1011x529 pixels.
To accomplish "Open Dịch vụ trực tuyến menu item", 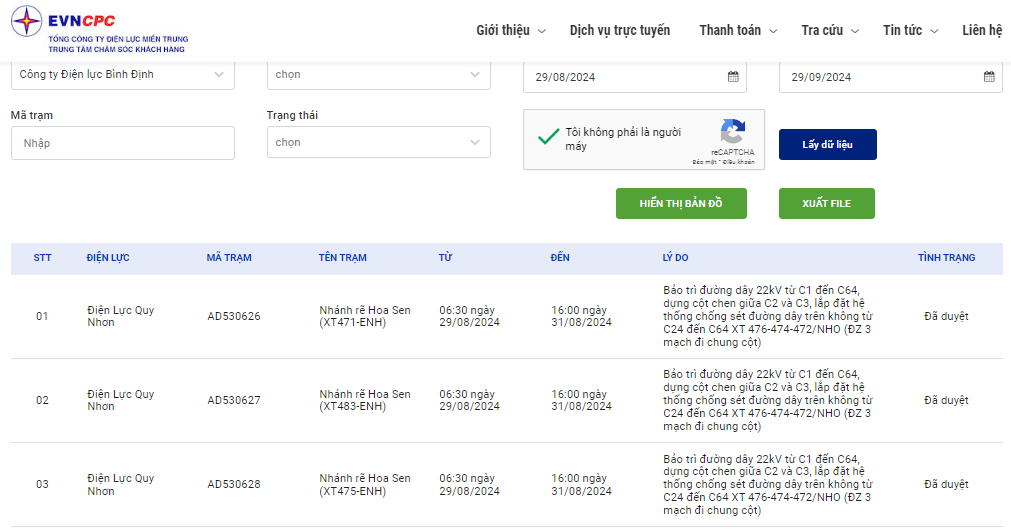I will tap(620, 30).
